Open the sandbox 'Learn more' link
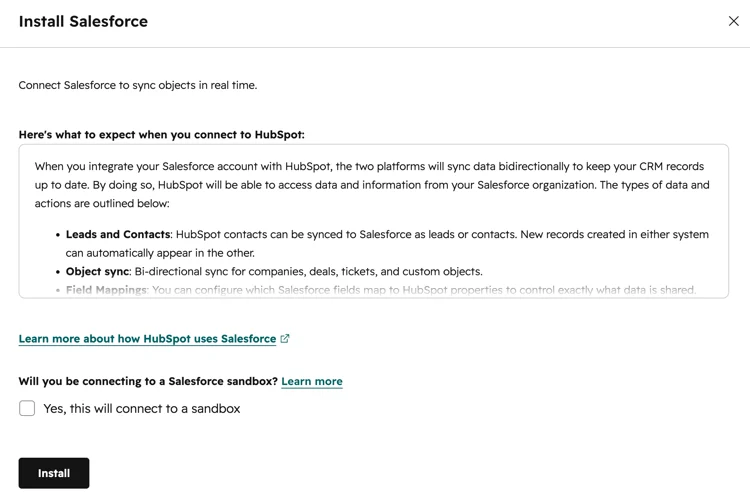The height and width of the screenshot is (501, 750). coord(312,381)
